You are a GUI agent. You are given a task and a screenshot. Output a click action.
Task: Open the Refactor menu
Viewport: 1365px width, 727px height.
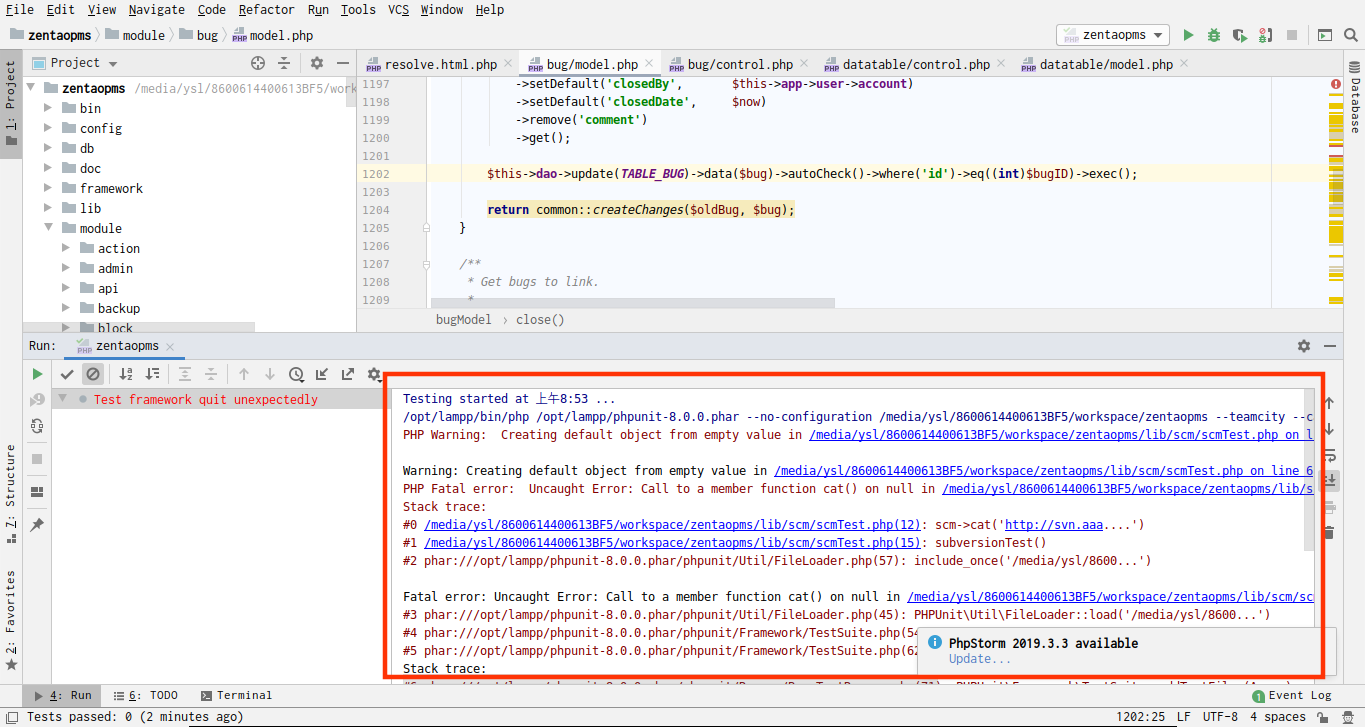pyautogui.click(x=266, y=9)
